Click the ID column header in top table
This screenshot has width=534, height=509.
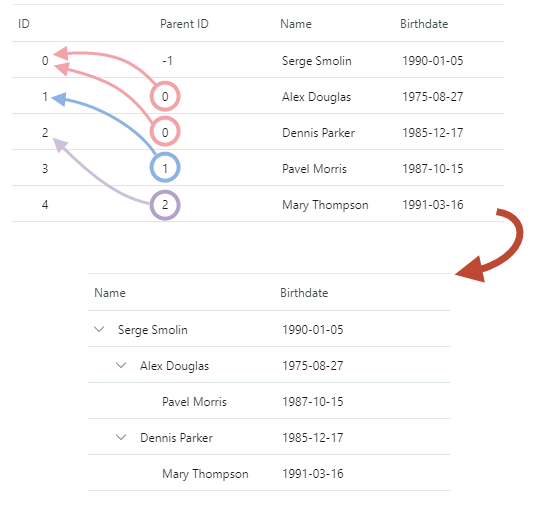tap(24, 24)
